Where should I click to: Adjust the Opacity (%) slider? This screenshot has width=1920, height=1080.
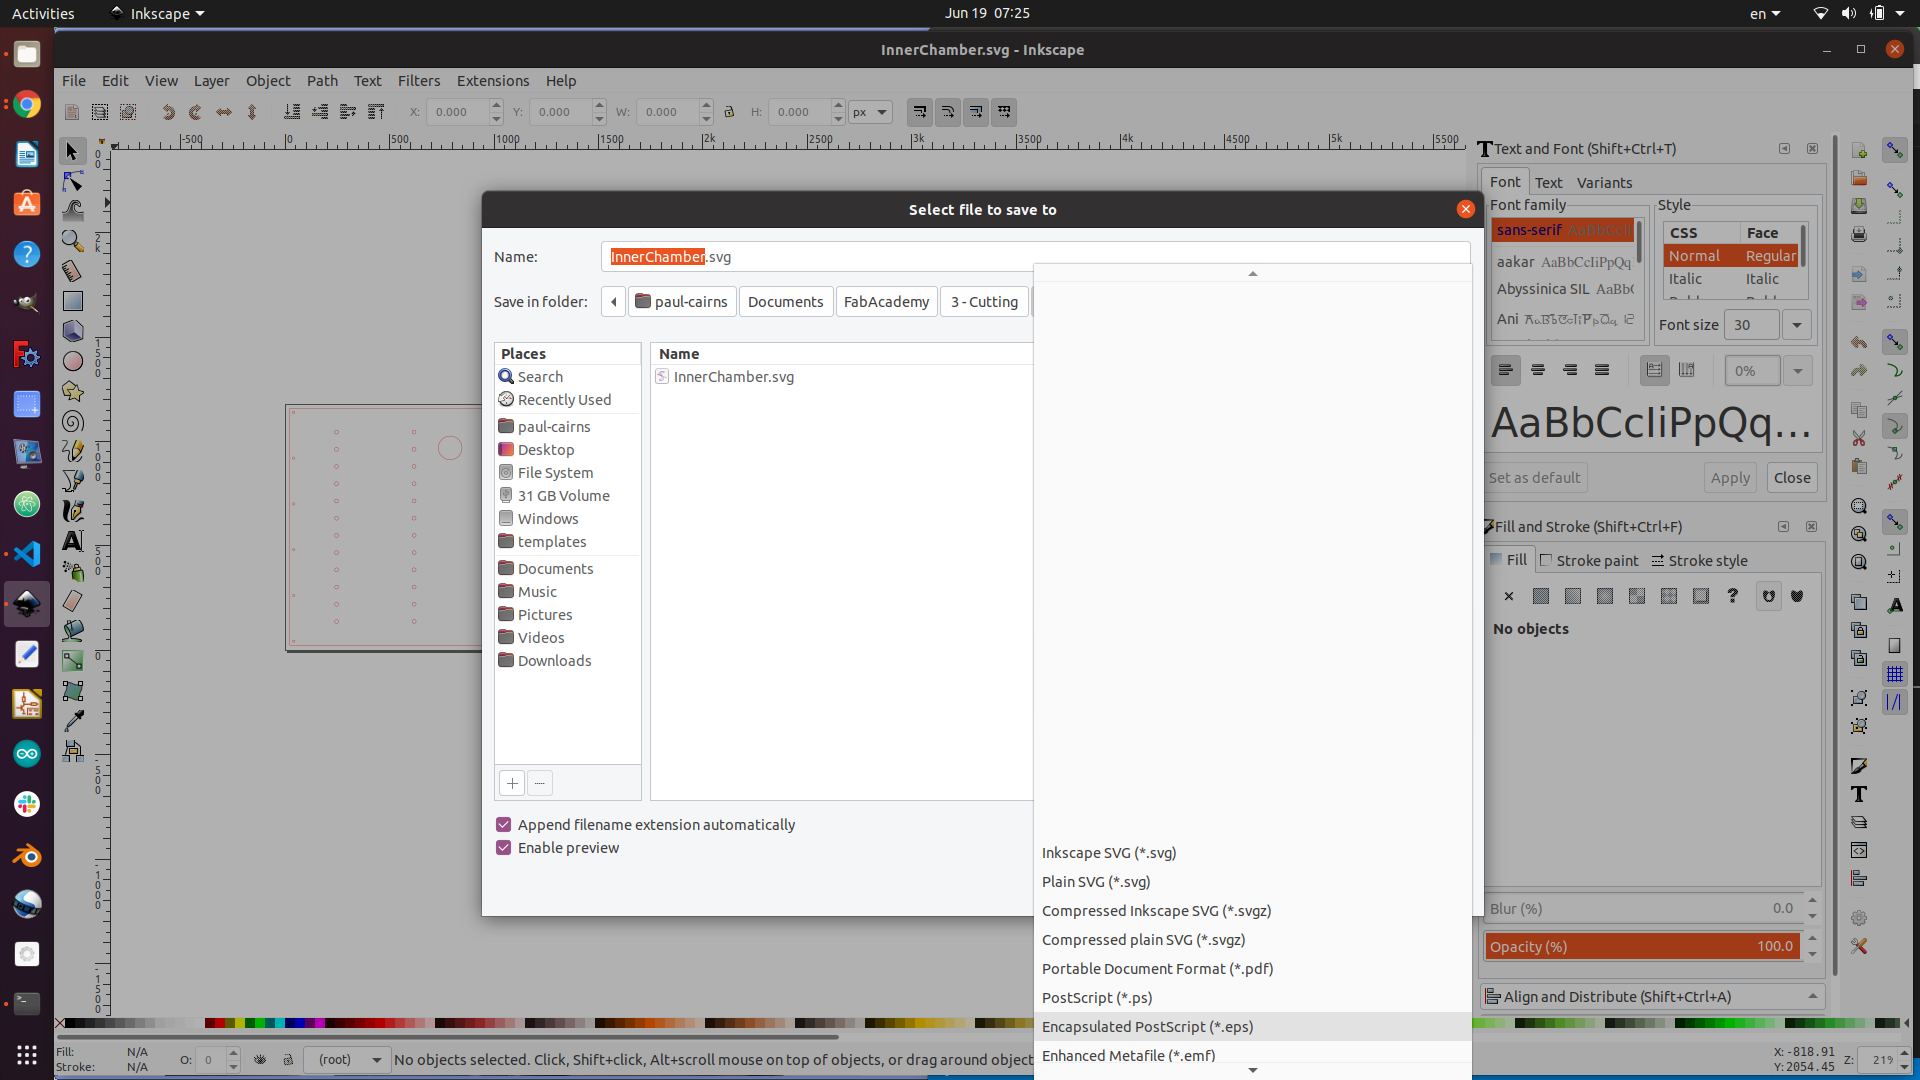1642,946
